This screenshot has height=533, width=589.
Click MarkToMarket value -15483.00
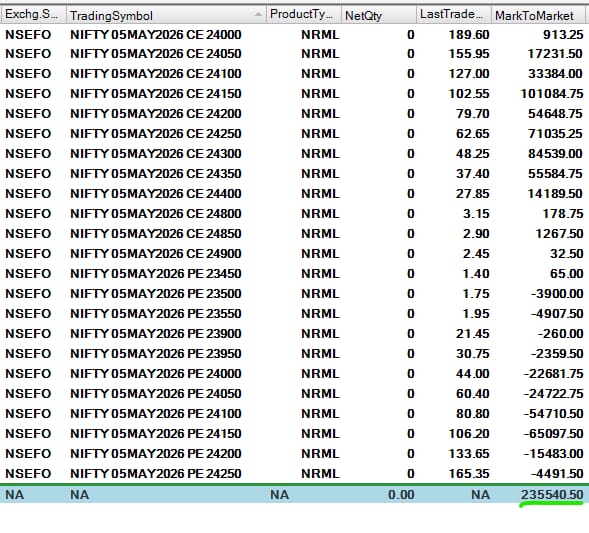coord(554,453)
